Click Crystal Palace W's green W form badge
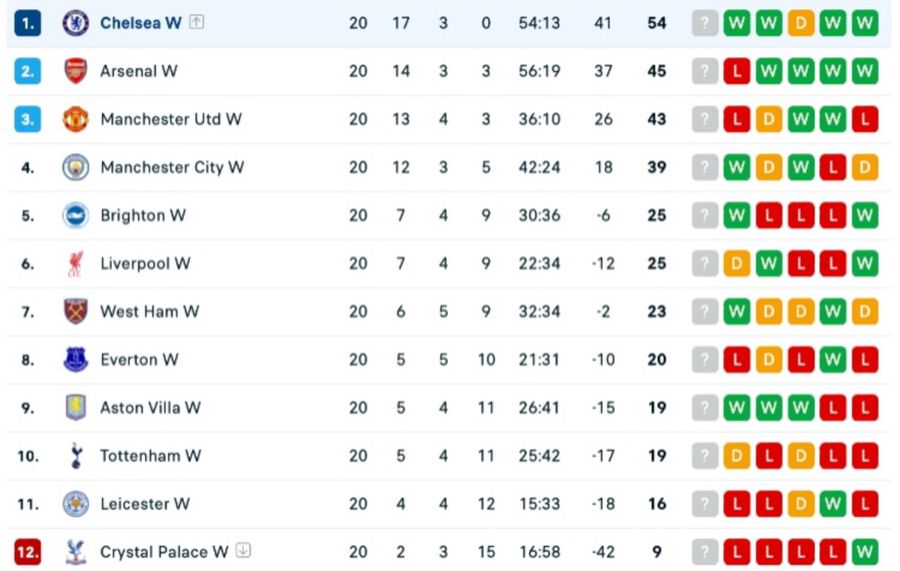The height and width of the screenshot is (571, 900). click(865, 552)
